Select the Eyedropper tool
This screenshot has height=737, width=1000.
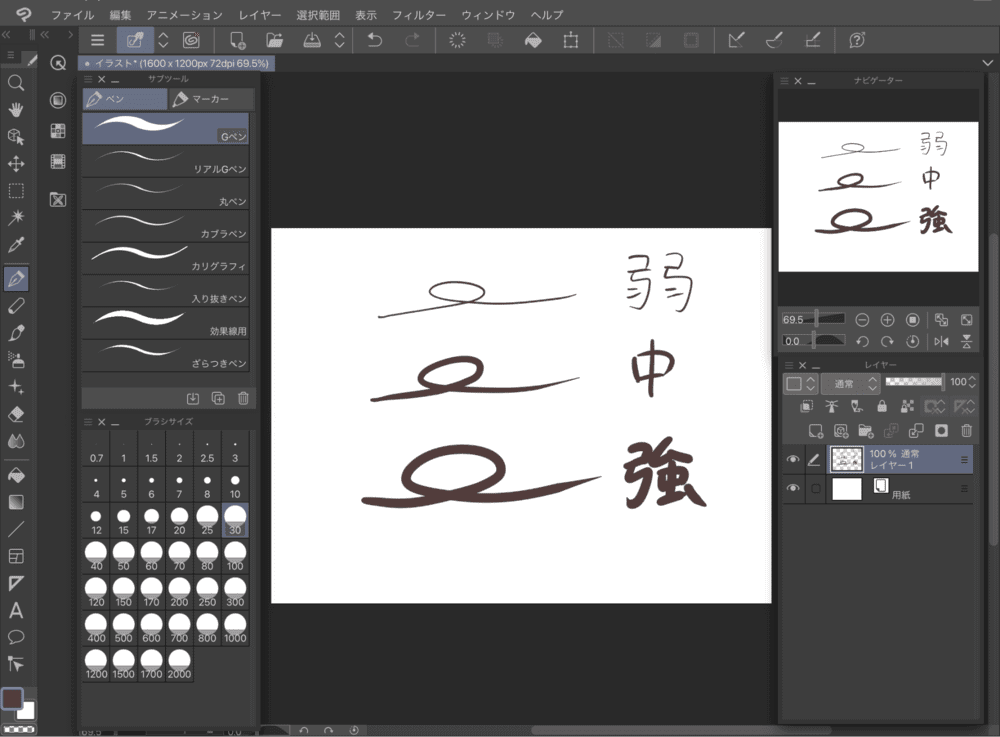[16, 245]
